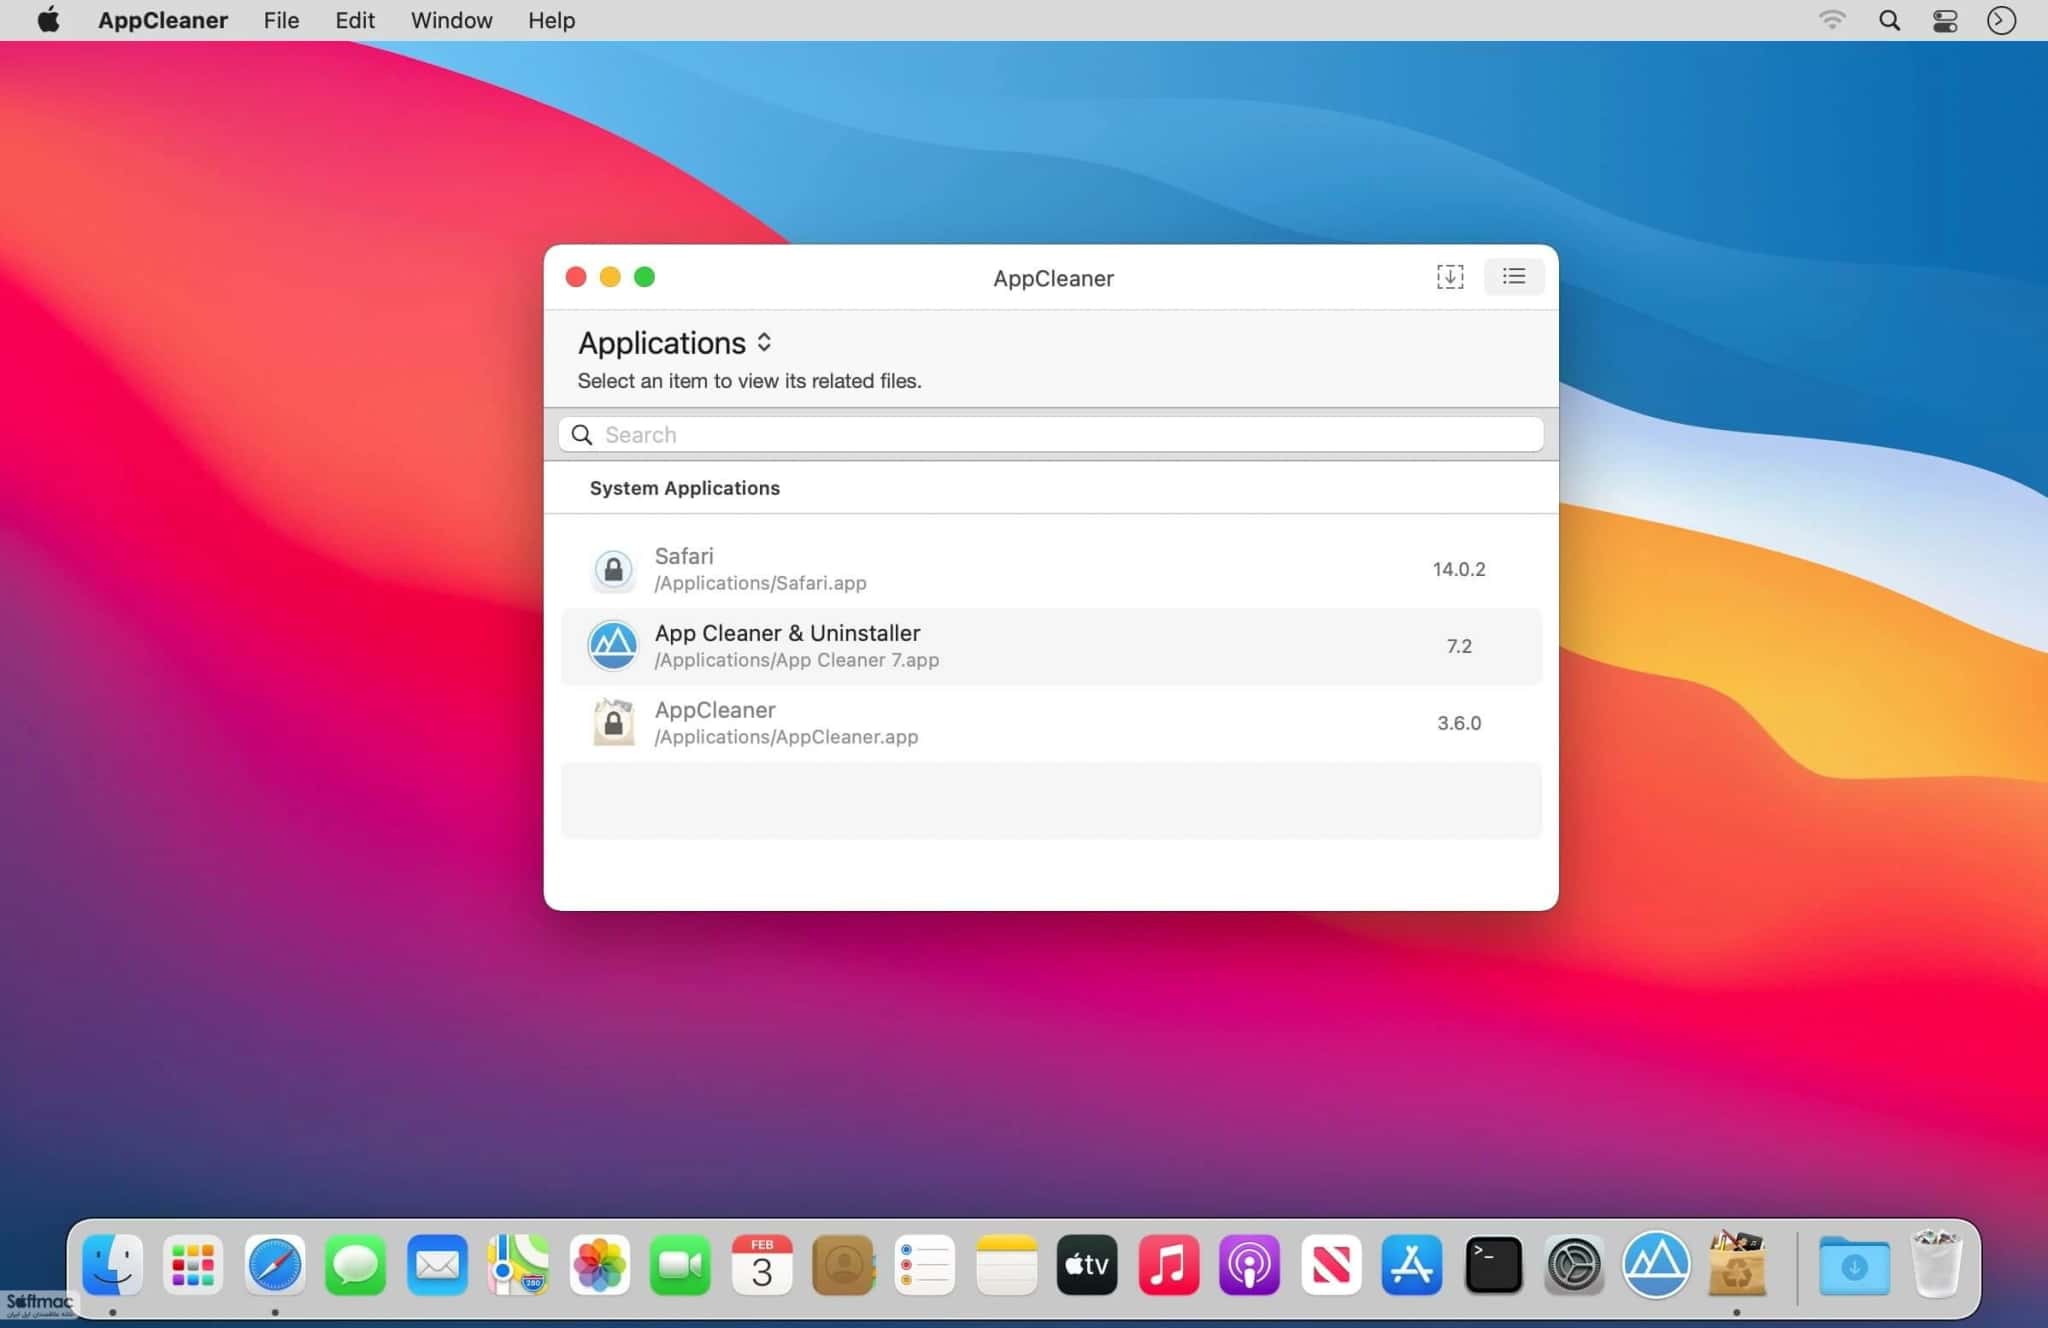2048x1328 pixels.
Task: Open News from the Dock
Action: click(1331, 1265)
